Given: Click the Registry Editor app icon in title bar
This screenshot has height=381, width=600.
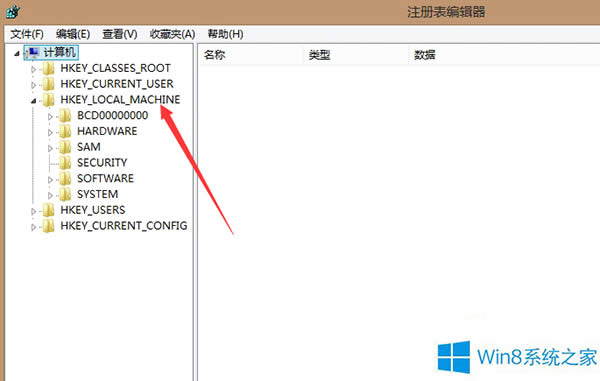Looking at the screenshot, I should pyautogui.click(x=13, y=11).
